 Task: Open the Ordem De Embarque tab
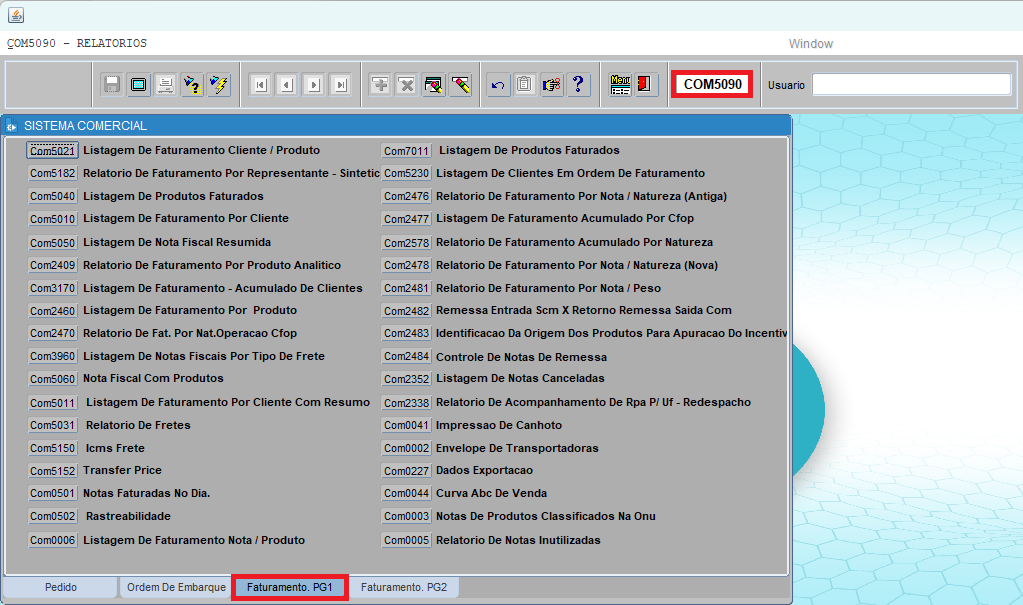pos(176,588)
